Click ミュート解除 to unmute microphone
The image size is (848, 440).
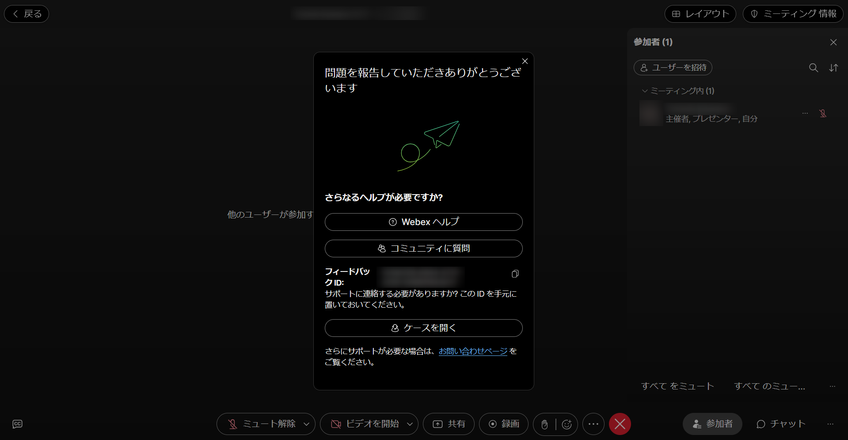coord(262,424)
